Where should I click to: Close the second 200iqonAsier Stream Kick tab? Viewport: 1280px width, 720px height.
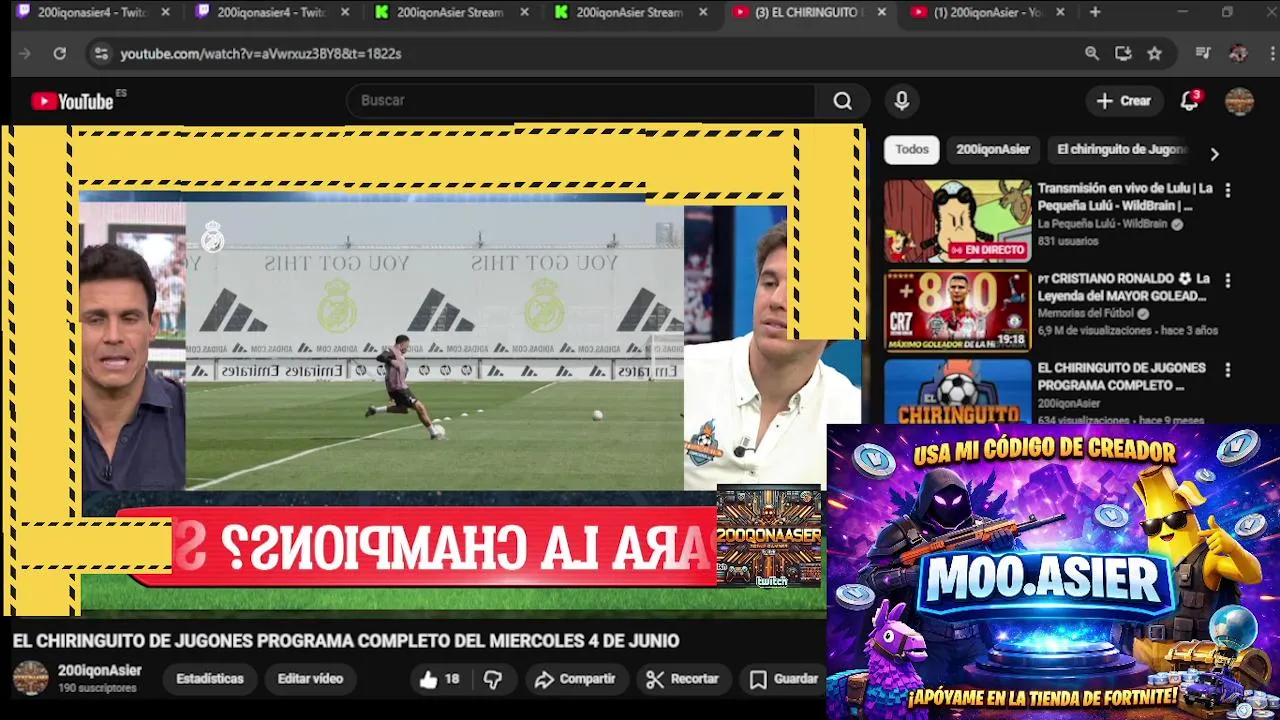pos(703,12)
